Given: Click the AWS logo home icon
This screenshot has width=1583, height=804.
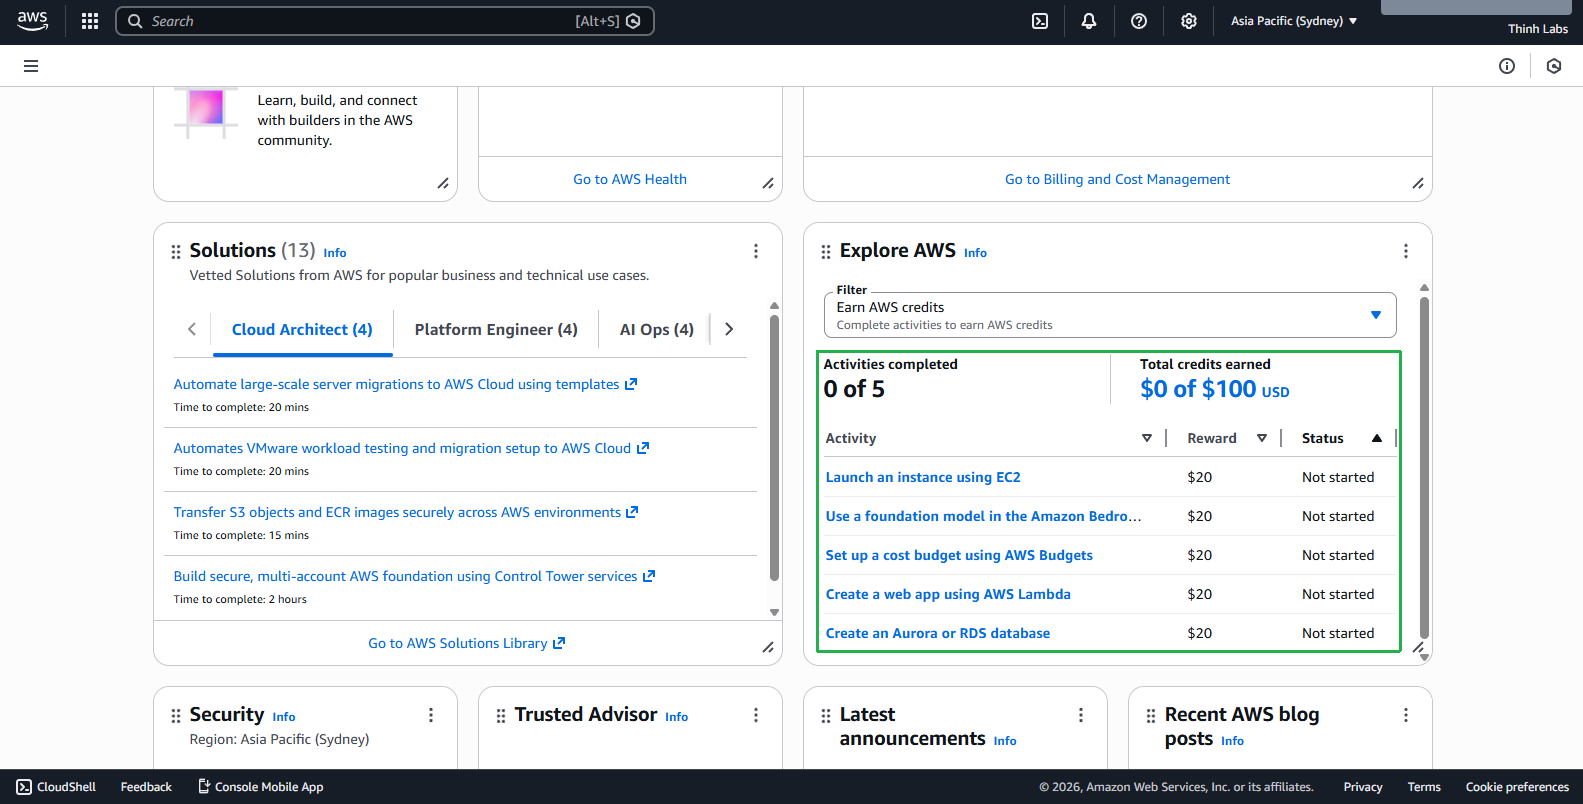Looking at the screenshot, I should [x=33, y=21].
